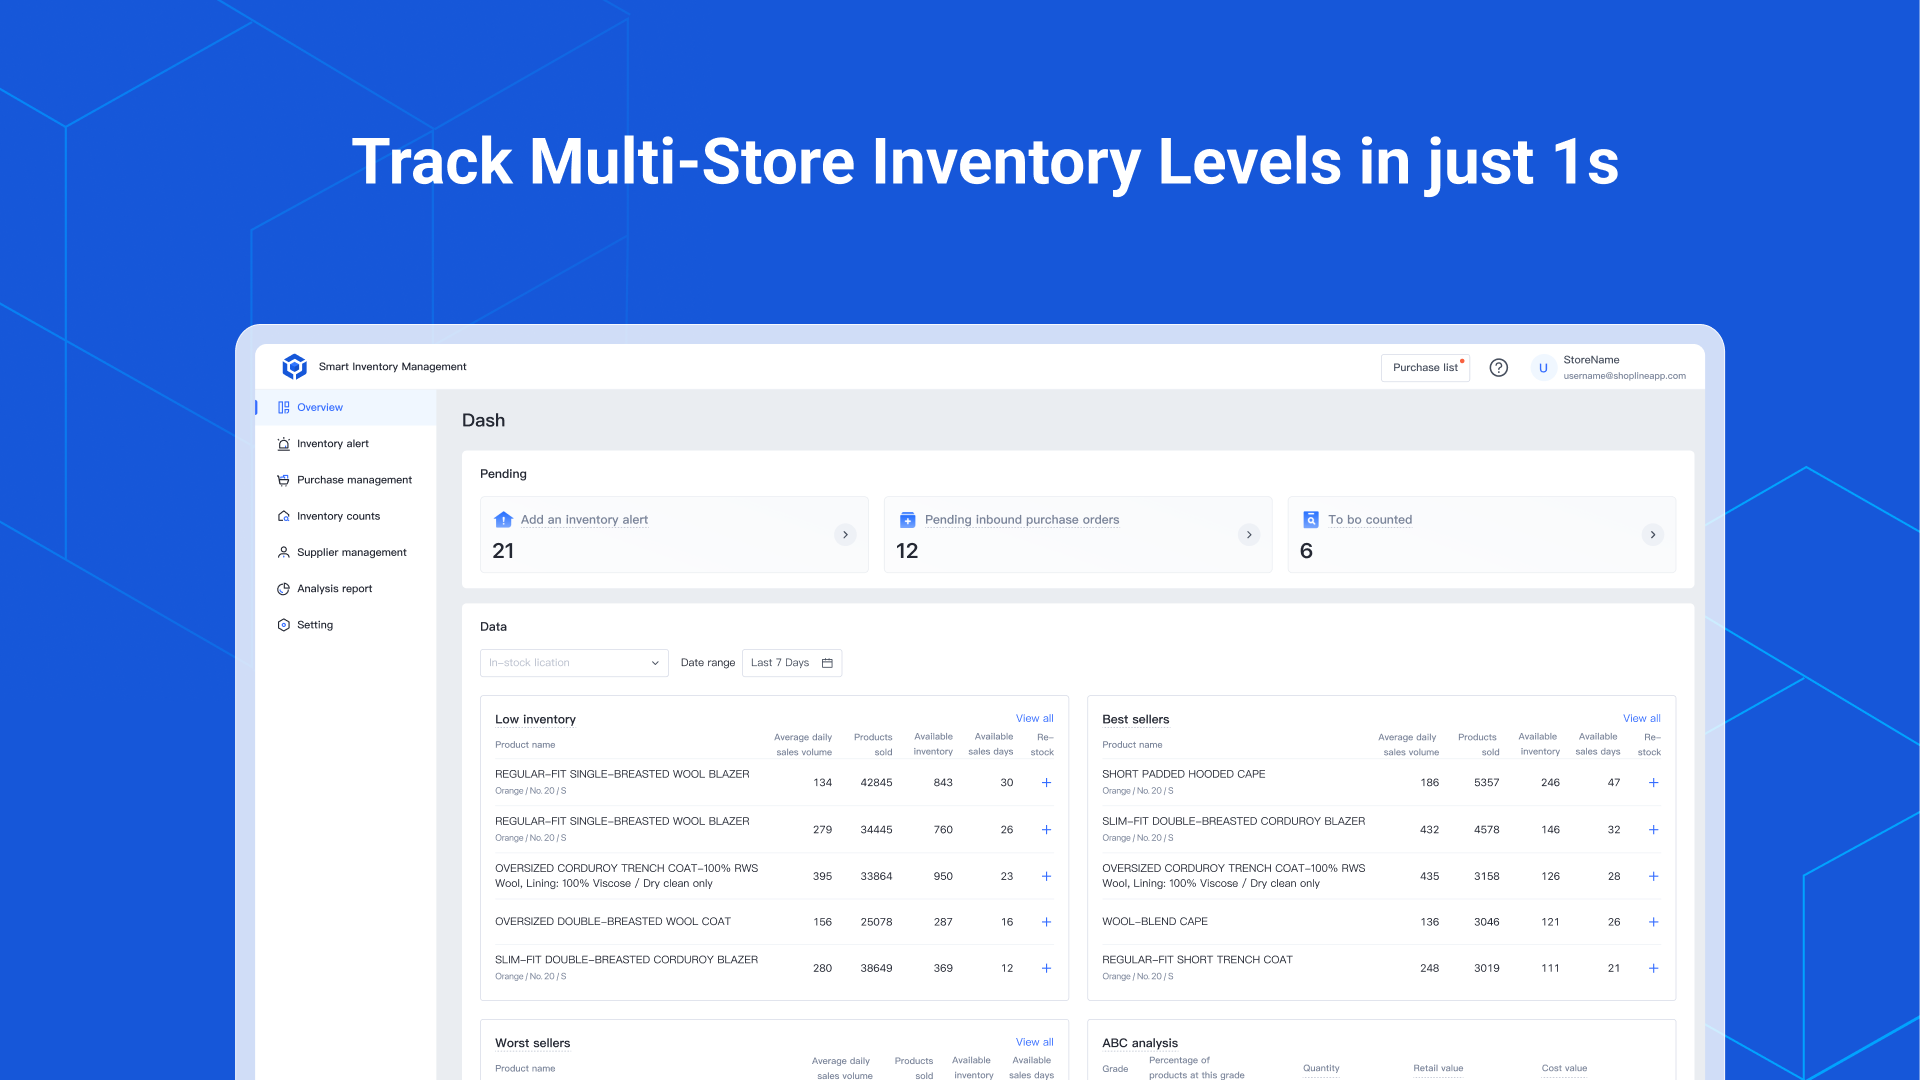Click the To be counted number 6
The width and height of the screenshot is (1920, 1080).
(1306, 551)
